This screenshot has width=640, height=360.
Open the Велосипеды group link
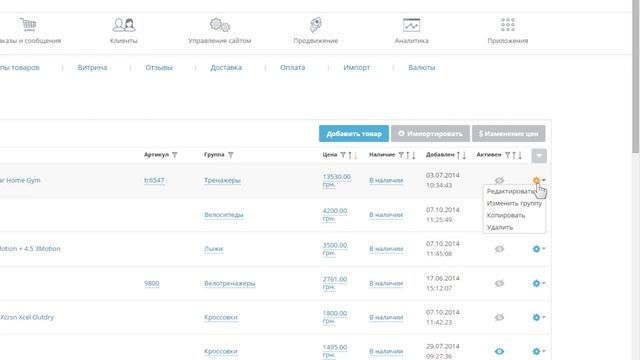click(x=224, y=214)
